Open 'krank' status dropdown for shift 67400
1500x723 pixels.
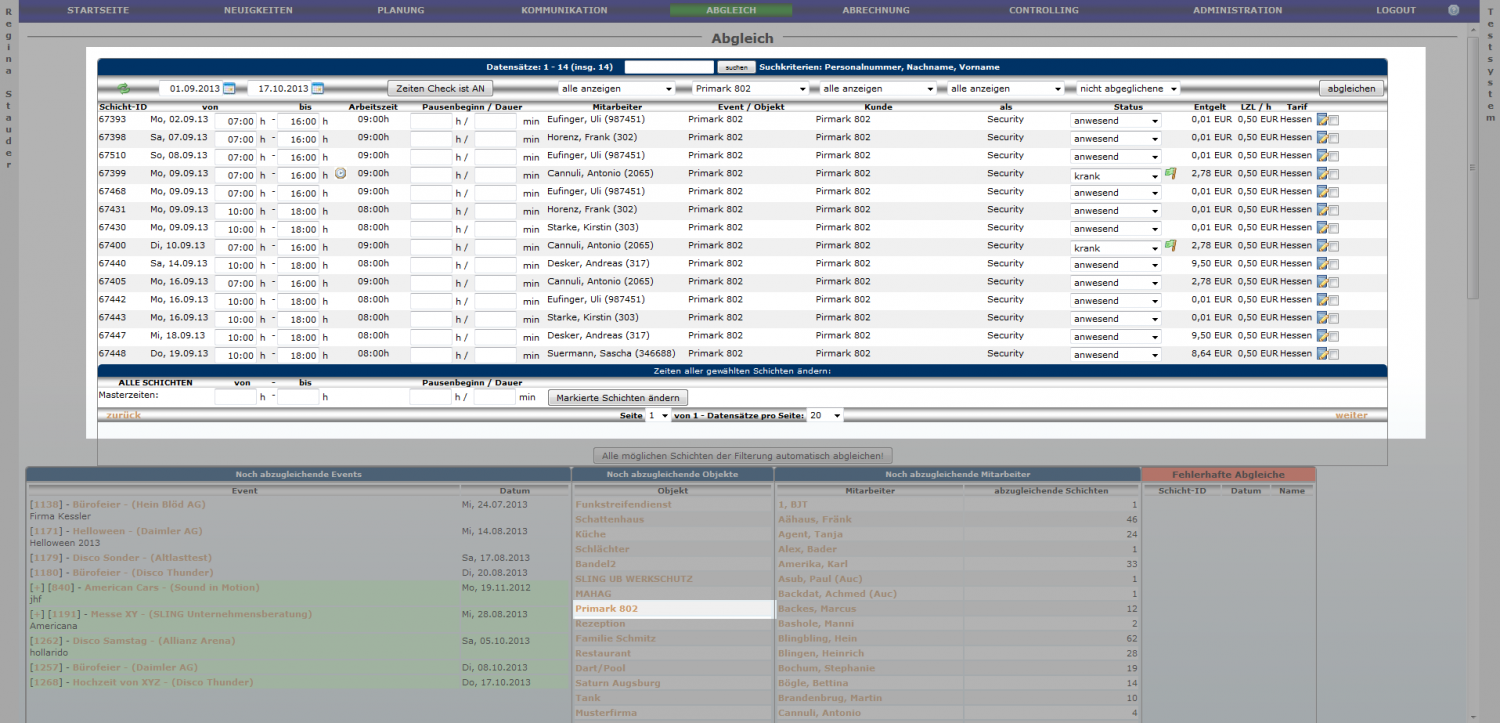1116,247
